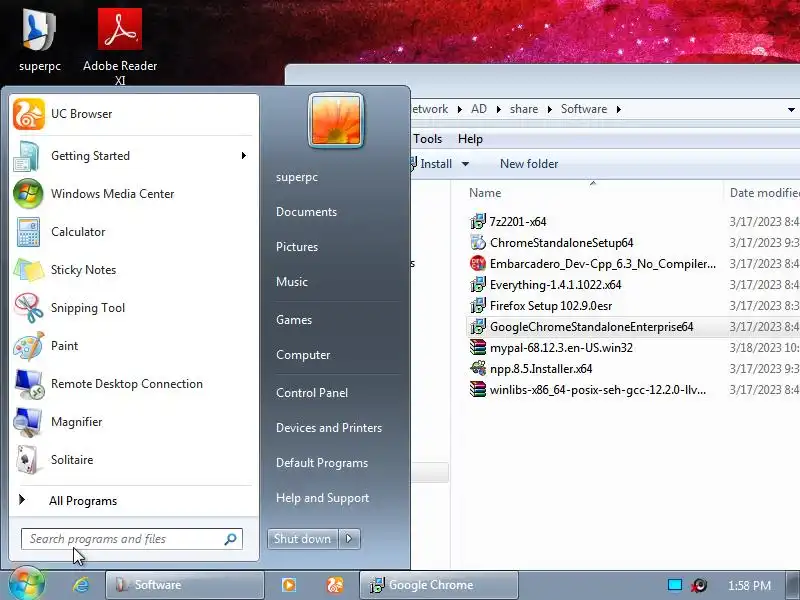The image size is (800, 600).
Task: Open the Tools menu in Explorer
Action: point(428,139)
